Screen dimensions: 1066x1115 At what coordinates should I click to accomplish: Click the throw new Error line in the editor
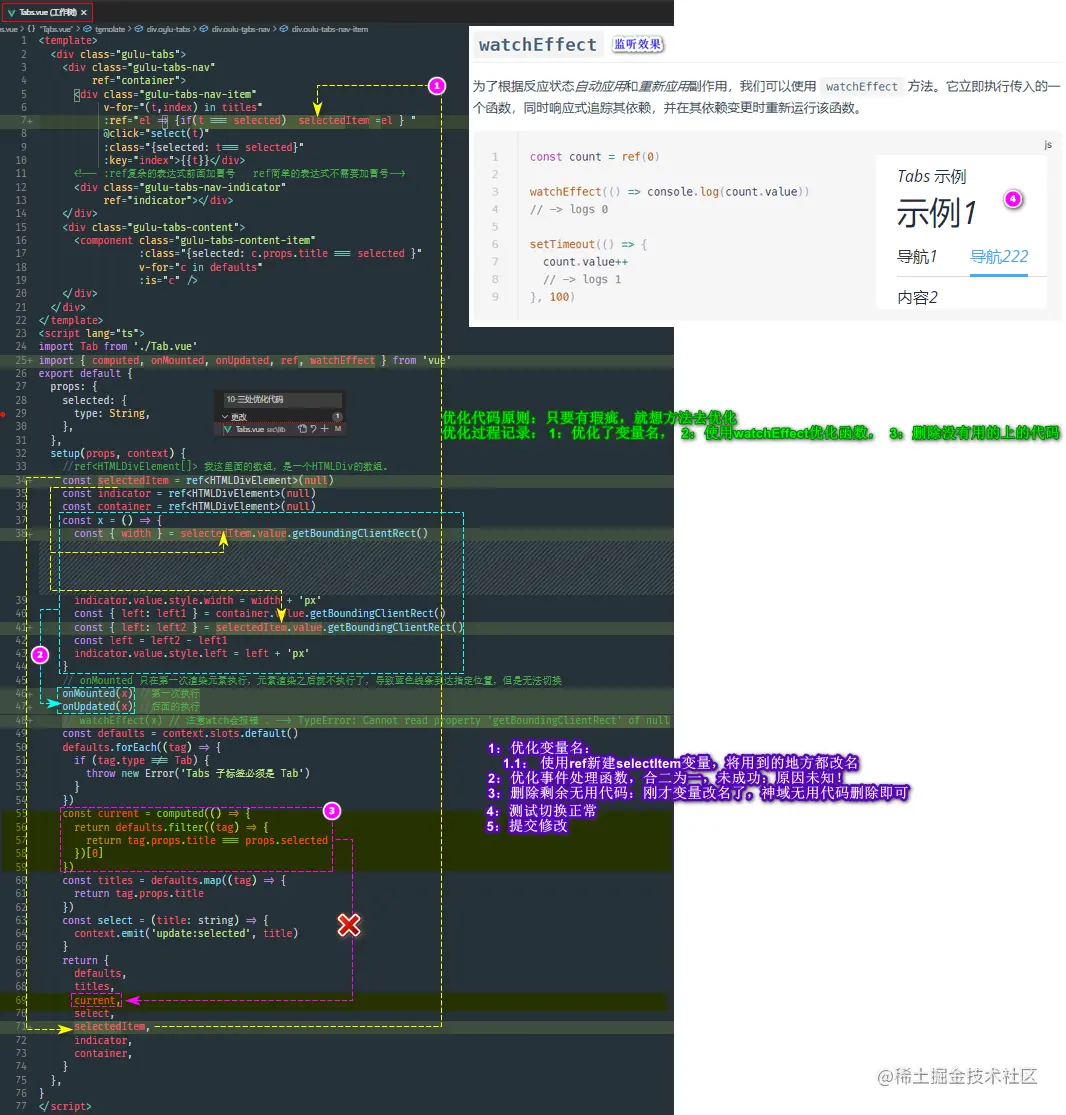pyautogui.click(x=198, y=773)
